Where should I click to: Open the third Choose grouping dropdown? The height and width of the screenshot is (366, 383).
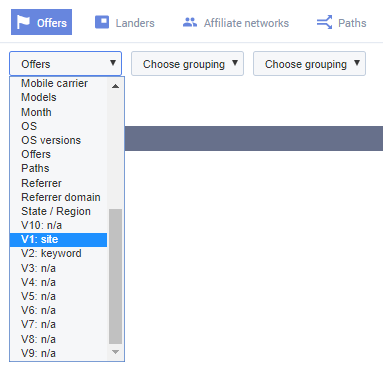(309, 63)
